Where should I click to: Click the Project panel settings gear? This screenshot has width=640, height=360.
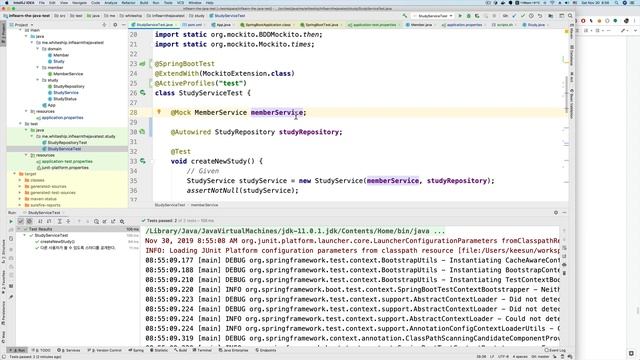point(115,25)
